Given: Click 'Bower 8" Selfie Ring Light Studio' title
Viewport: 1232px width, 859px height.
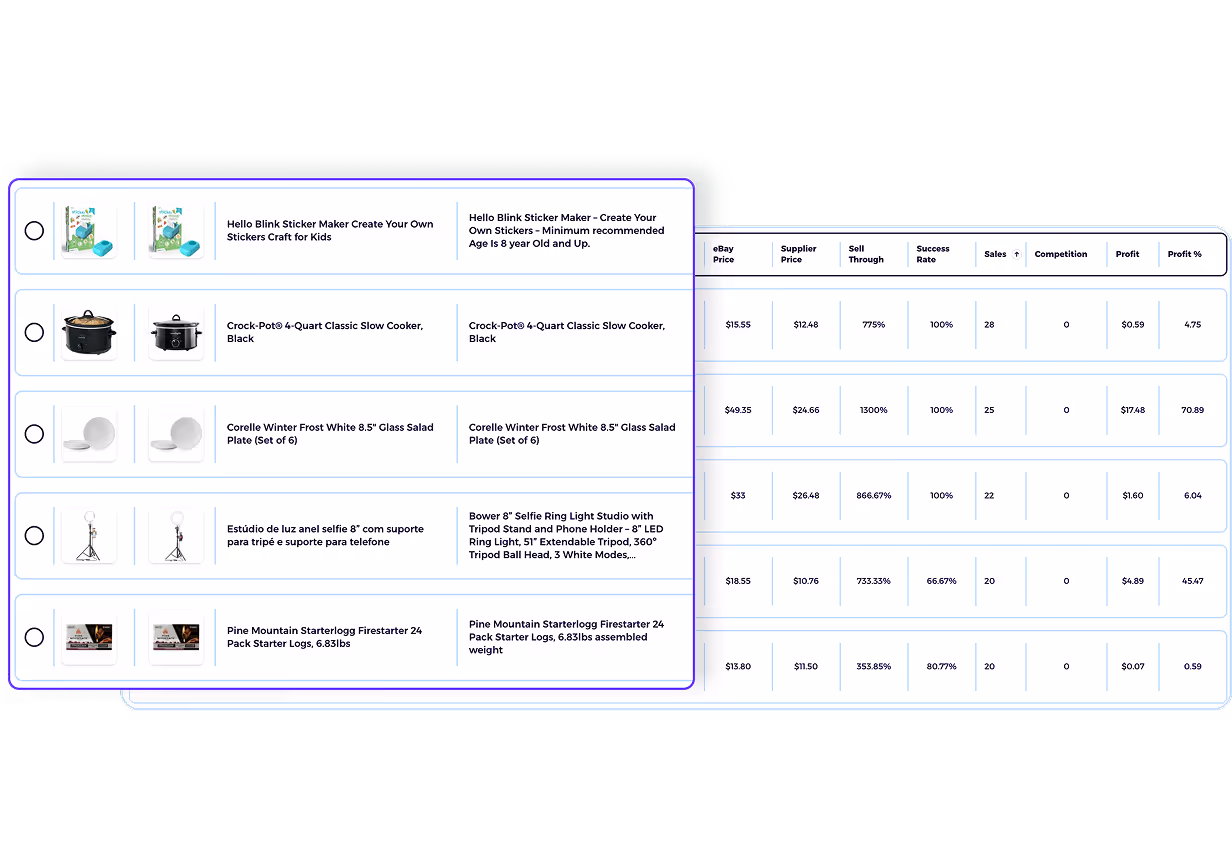Looking at the screenshot, I should tap(566, 535).
